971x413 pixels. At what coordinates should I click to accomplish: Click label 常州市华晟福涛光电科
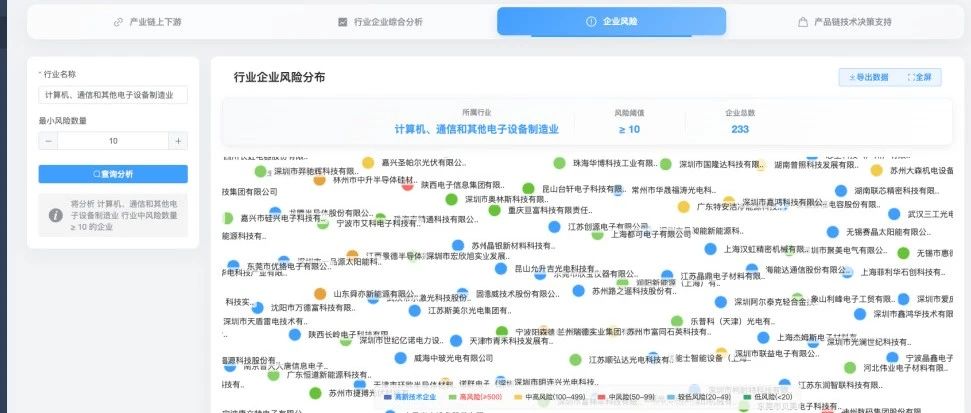point(673,190)
